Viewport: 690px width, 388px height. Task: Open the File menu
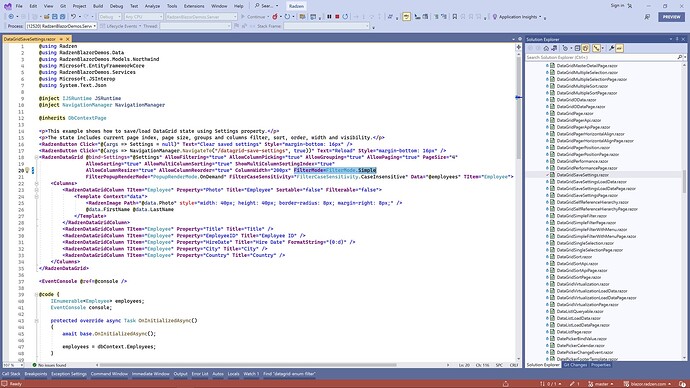click(19, 6)
